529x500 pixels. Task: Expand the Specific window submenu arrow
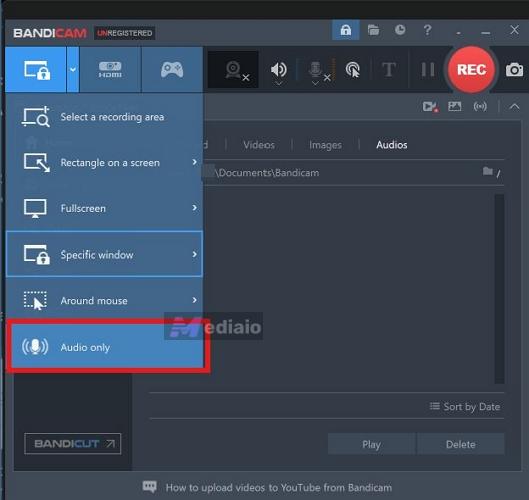(x=194, y=254)
